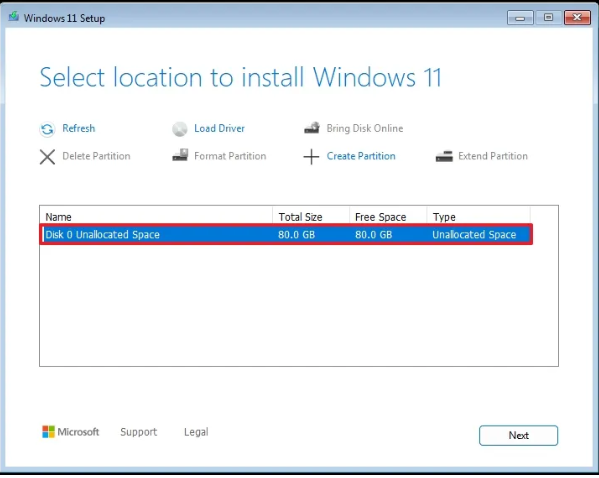The height and width of the screenshot is (478, 599).
Task: Proceed with the Next button
Action: (518, 436)
